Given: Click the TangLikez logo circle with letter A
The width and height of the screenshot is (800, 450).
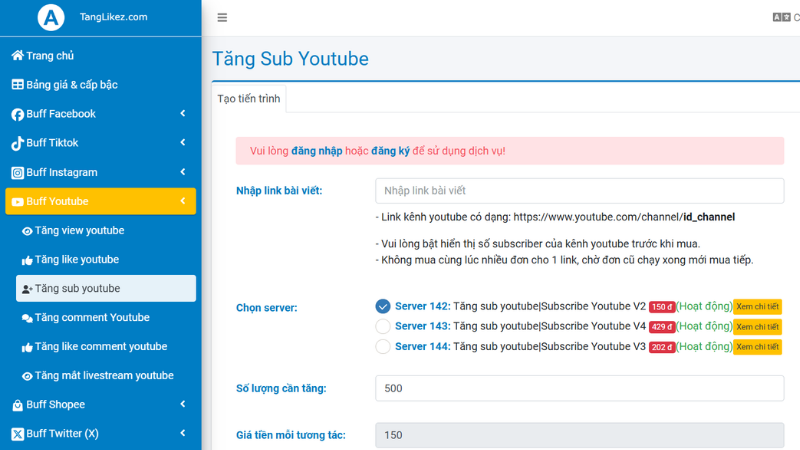Looking at the screenshot, I should point(51,17).
